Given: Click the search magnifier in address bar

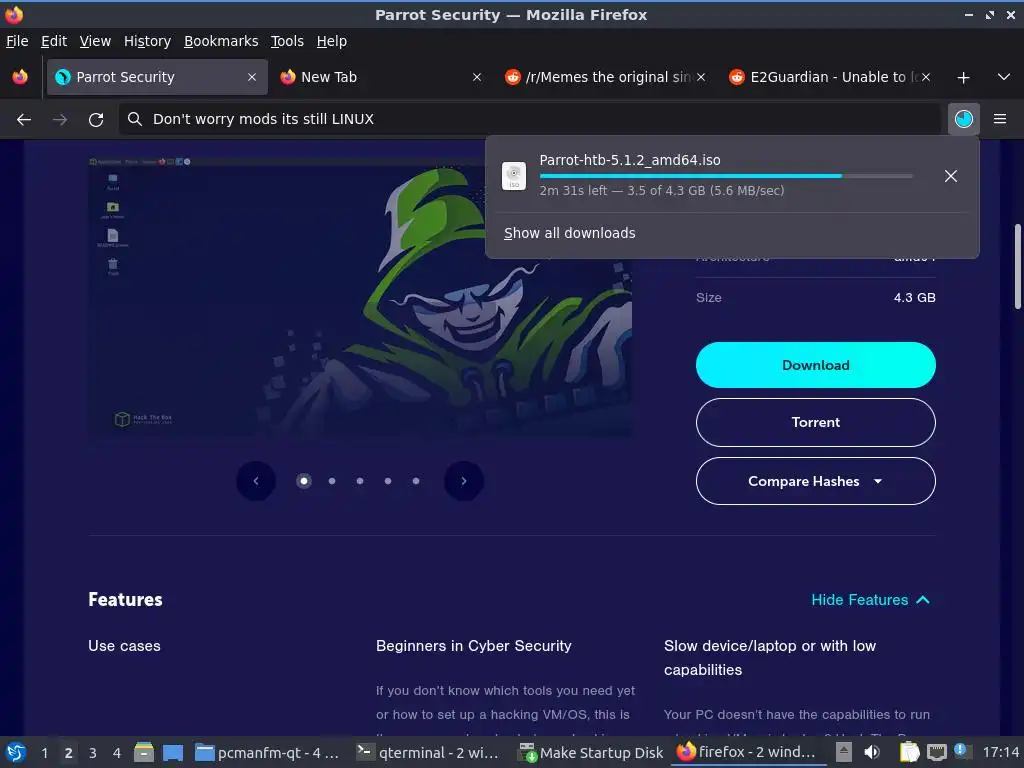Looking at the screenshot, I should pos(135,119).
